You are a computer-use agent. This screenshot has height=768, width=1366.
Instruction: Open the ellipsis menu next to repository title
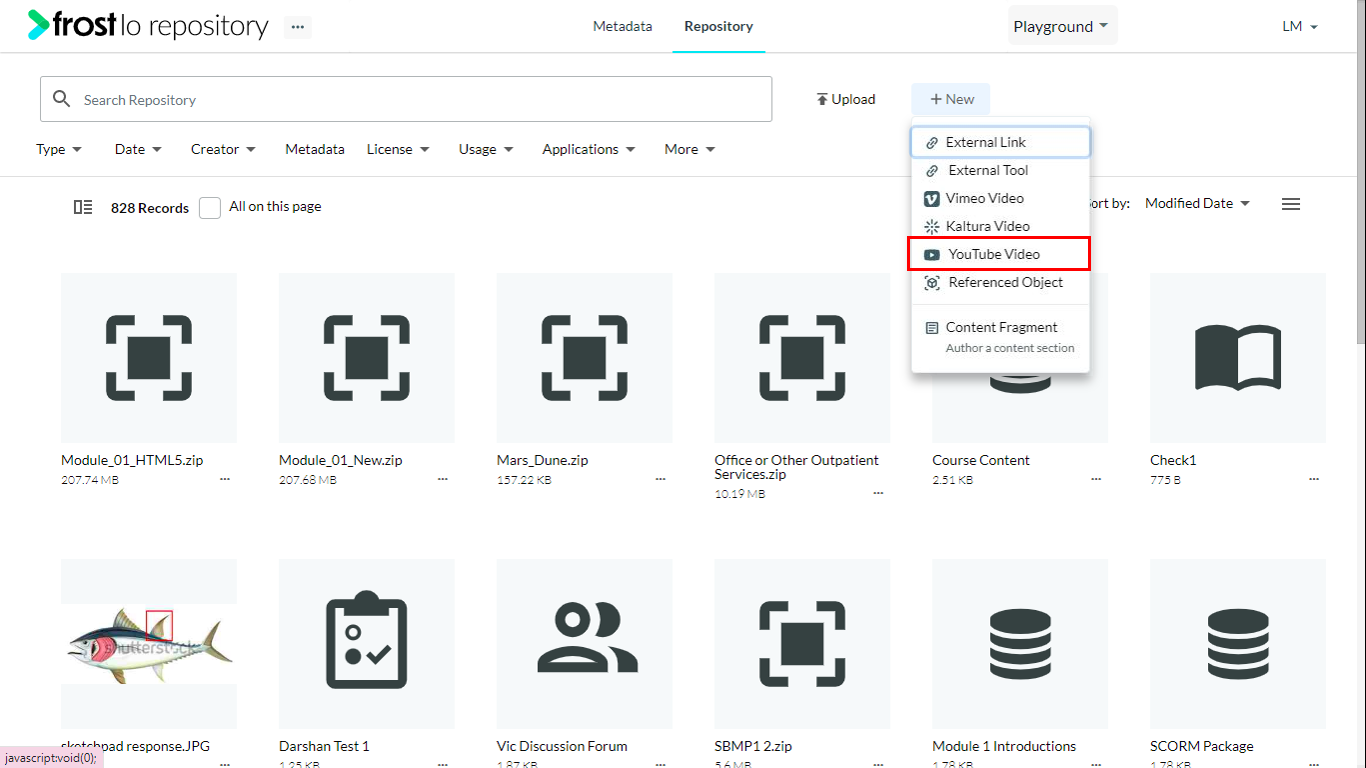point(297,28)
